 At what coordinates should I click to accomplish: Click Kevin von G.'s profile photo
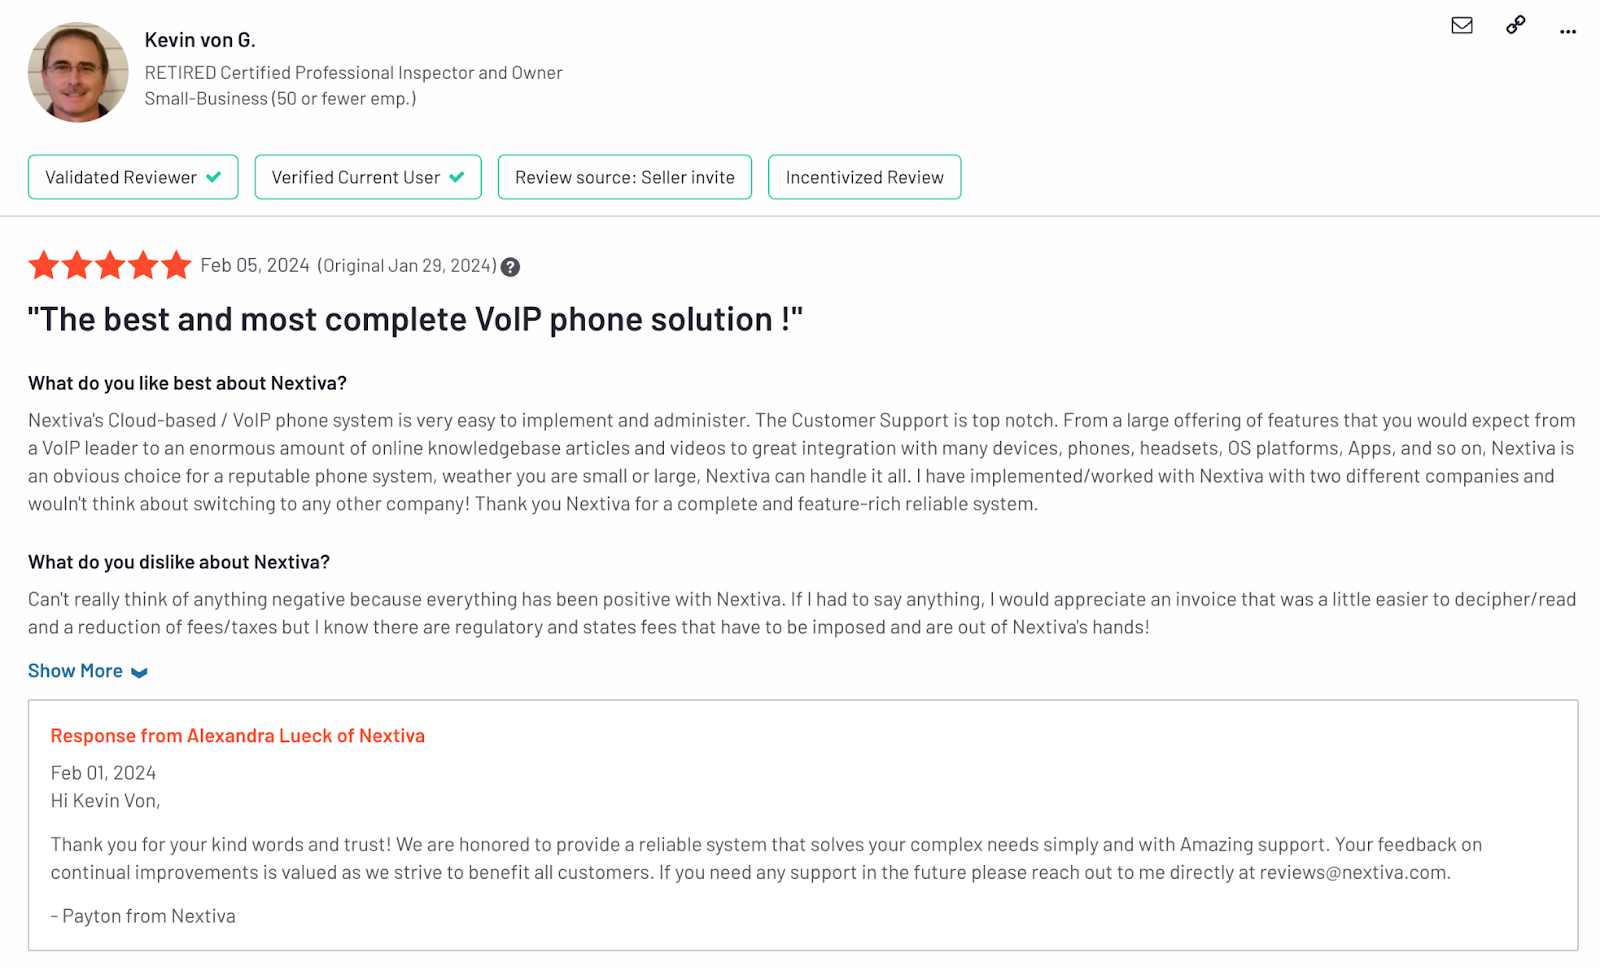[x=78, y=72]
